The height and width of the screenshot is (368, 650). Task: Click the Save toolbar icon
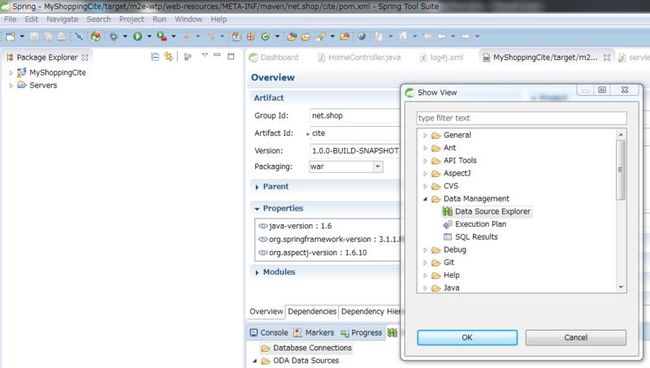(34, 36)
